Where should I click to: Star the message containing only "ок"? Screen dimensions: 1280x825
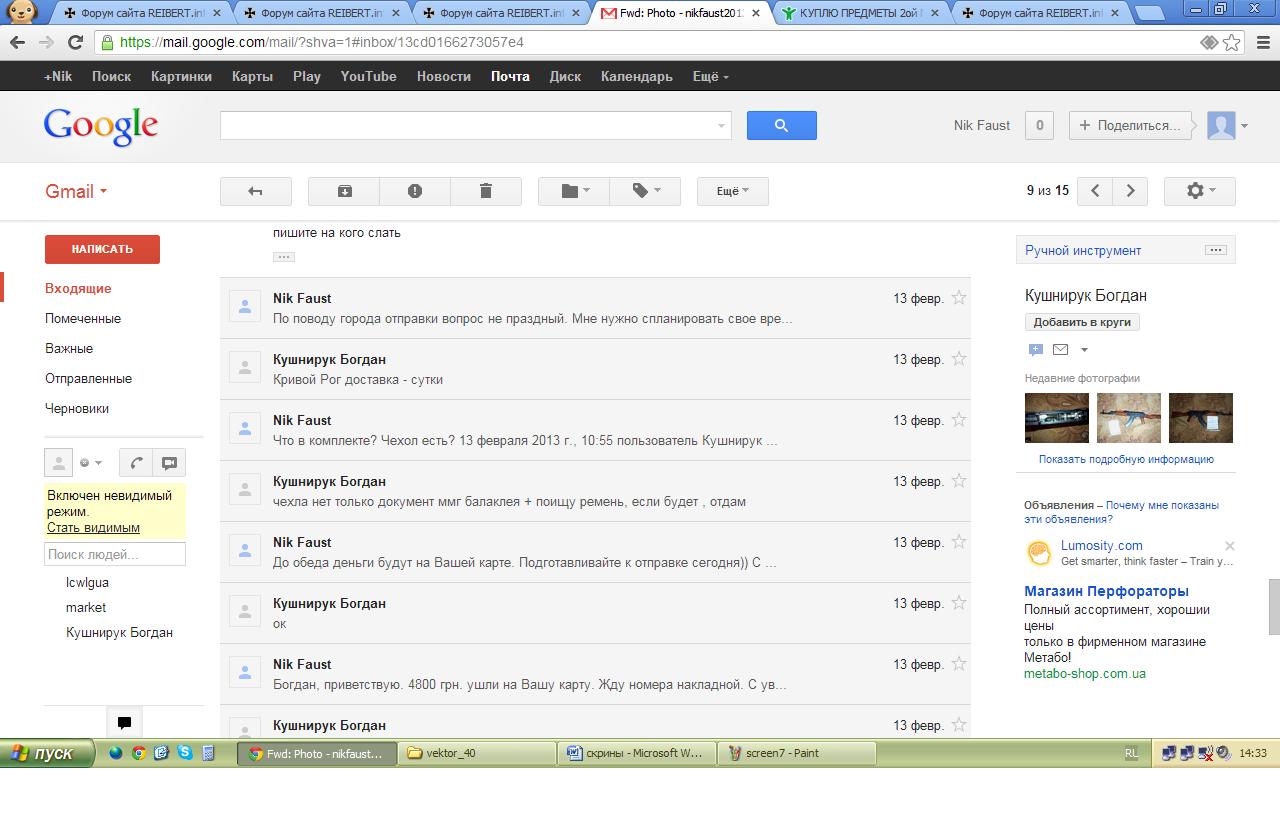coord(959,603)
